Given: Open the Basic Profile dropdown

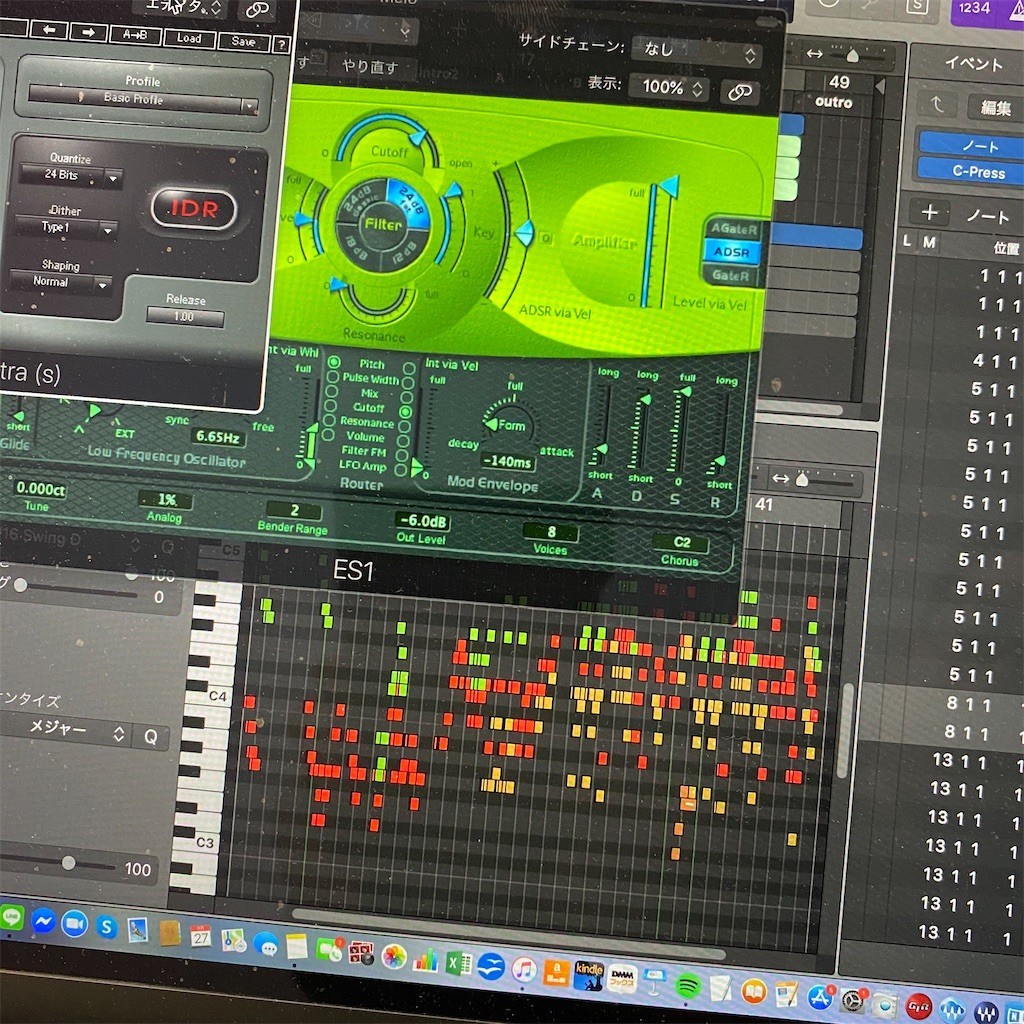Looking at the screenshot, I should (144, 99).
